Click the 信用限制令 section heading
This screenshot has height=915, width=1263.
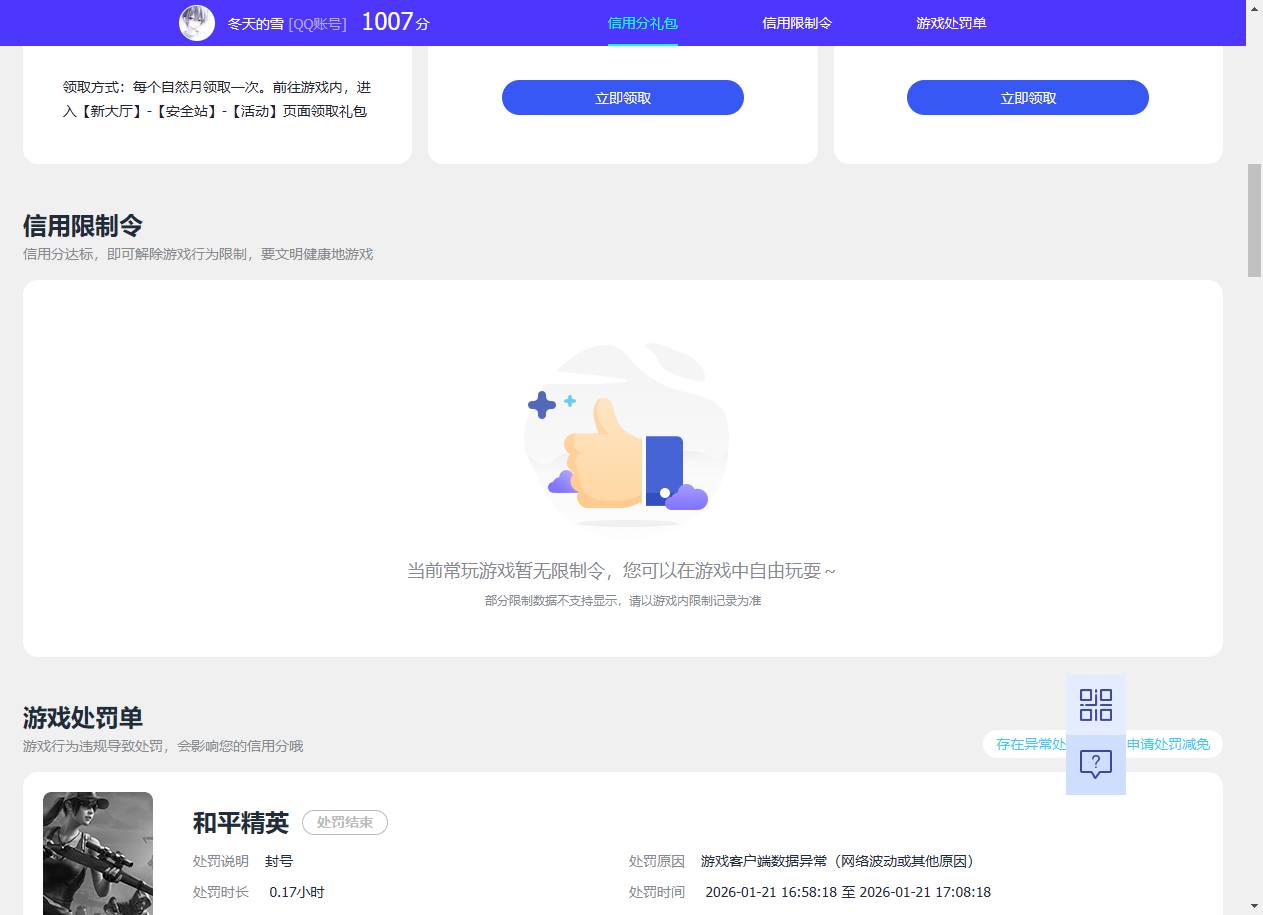[x=83, y=225]
